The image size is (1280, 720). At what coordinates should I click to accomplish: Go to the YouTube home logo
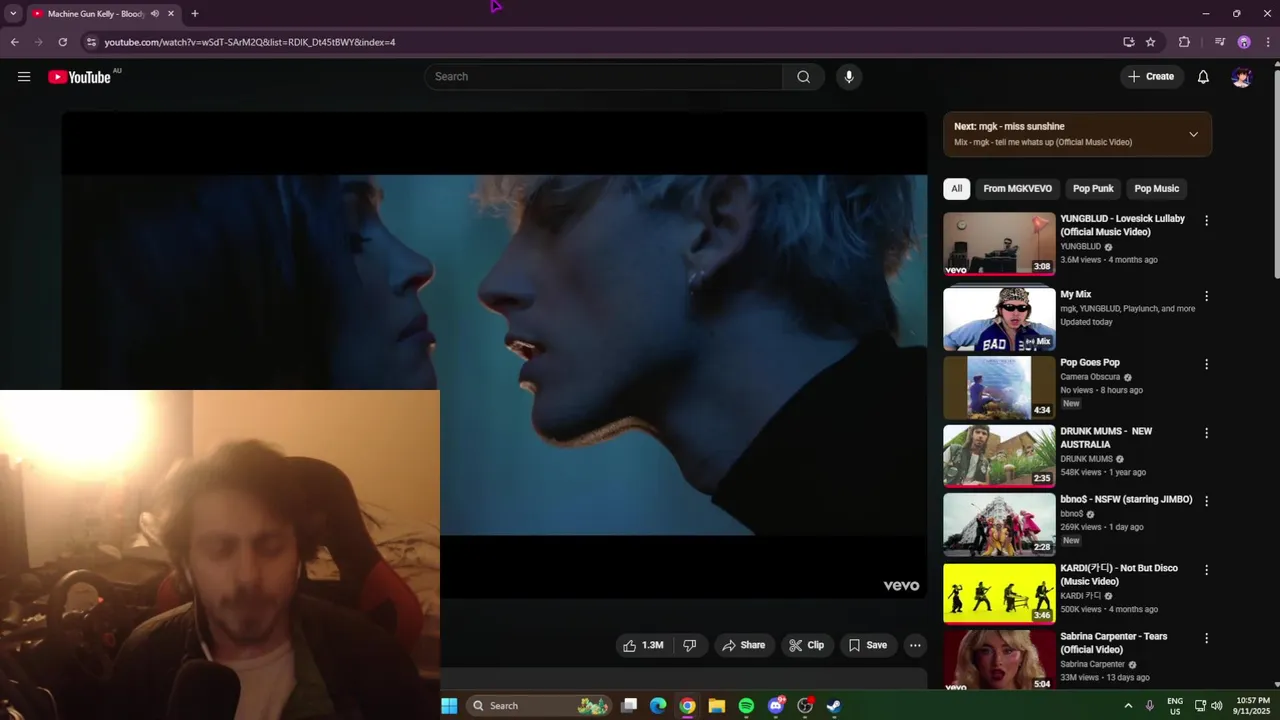(x=79, y=77)
